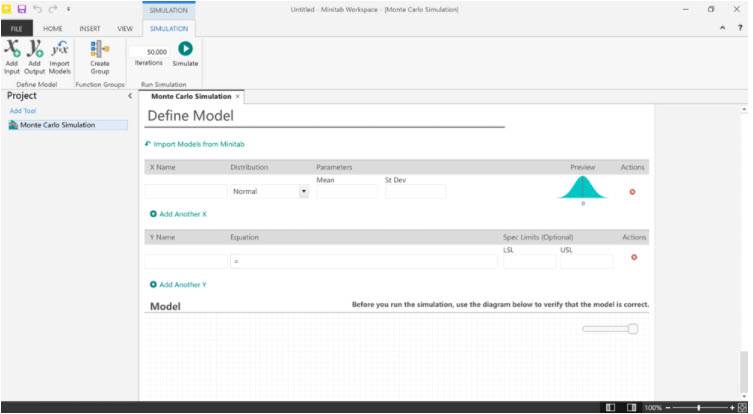Delete the Y output row

click(634, 257)
